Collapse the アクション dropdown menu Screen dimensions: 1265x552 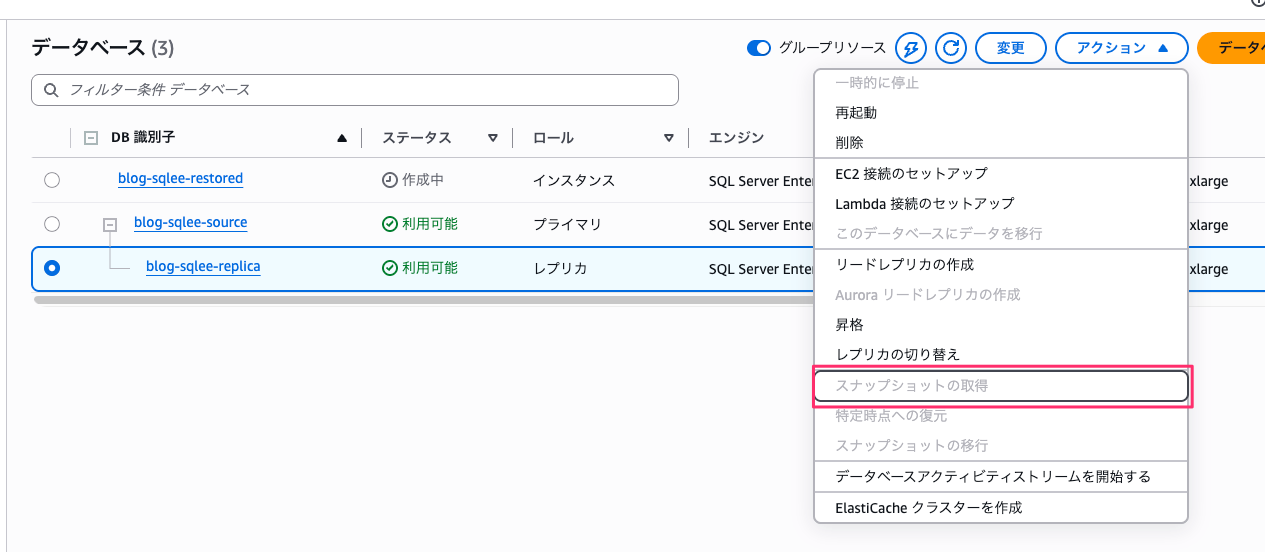(1121, 48)
